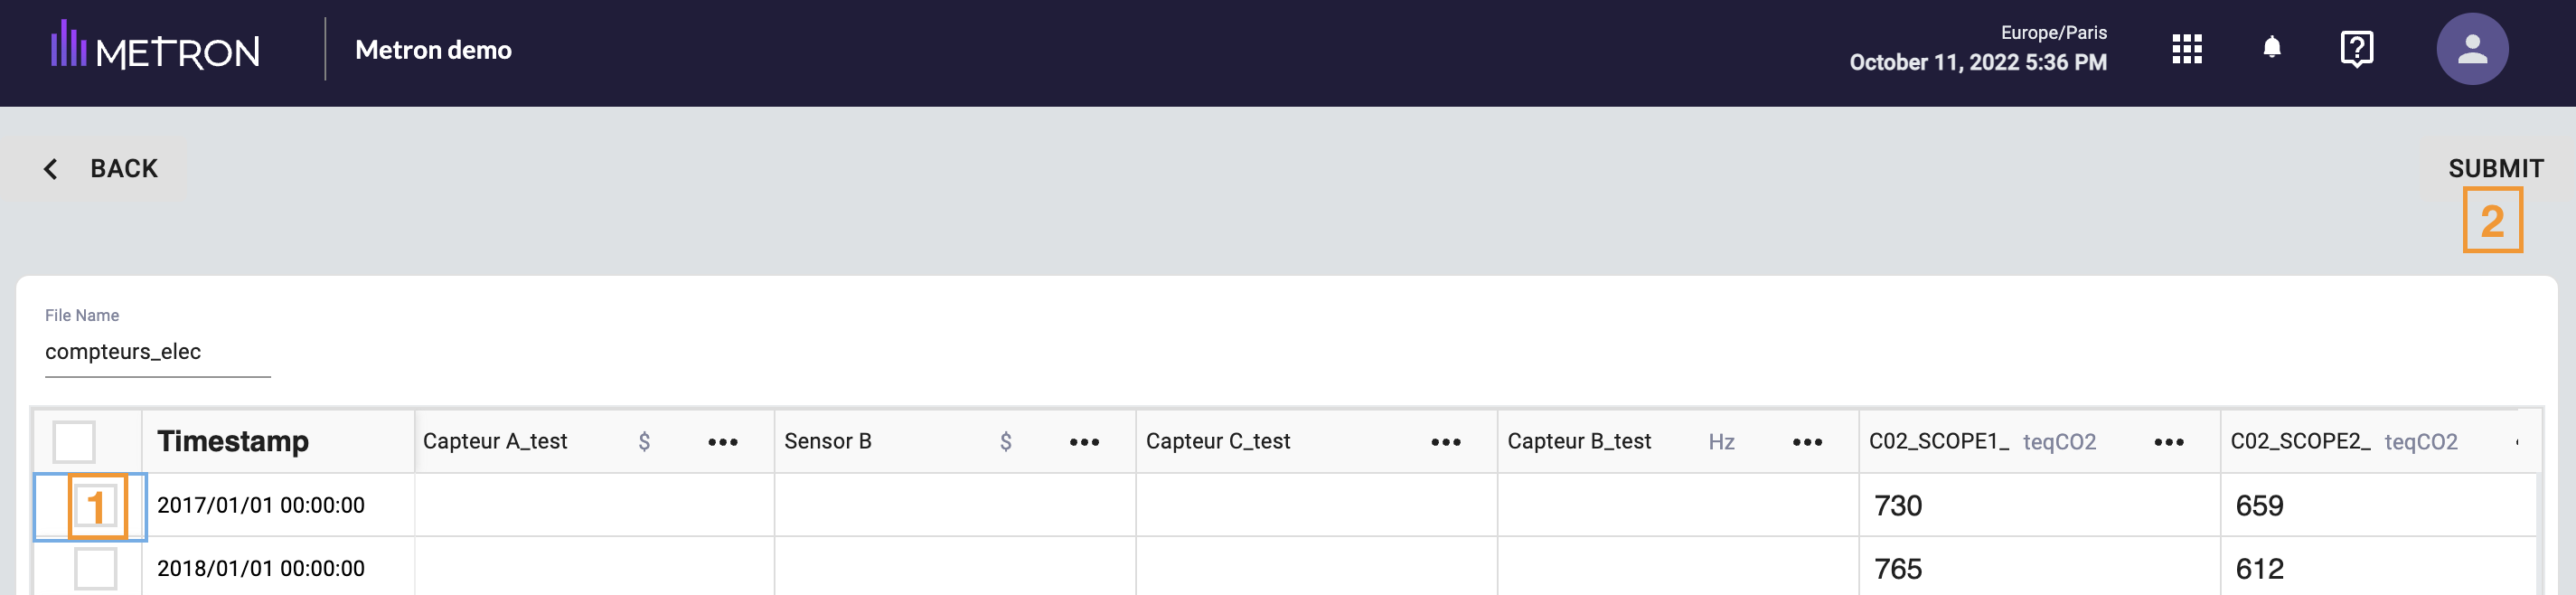
Task: Check the 2018/01/01 row checkbox
Action: click(x=96, y=569)
